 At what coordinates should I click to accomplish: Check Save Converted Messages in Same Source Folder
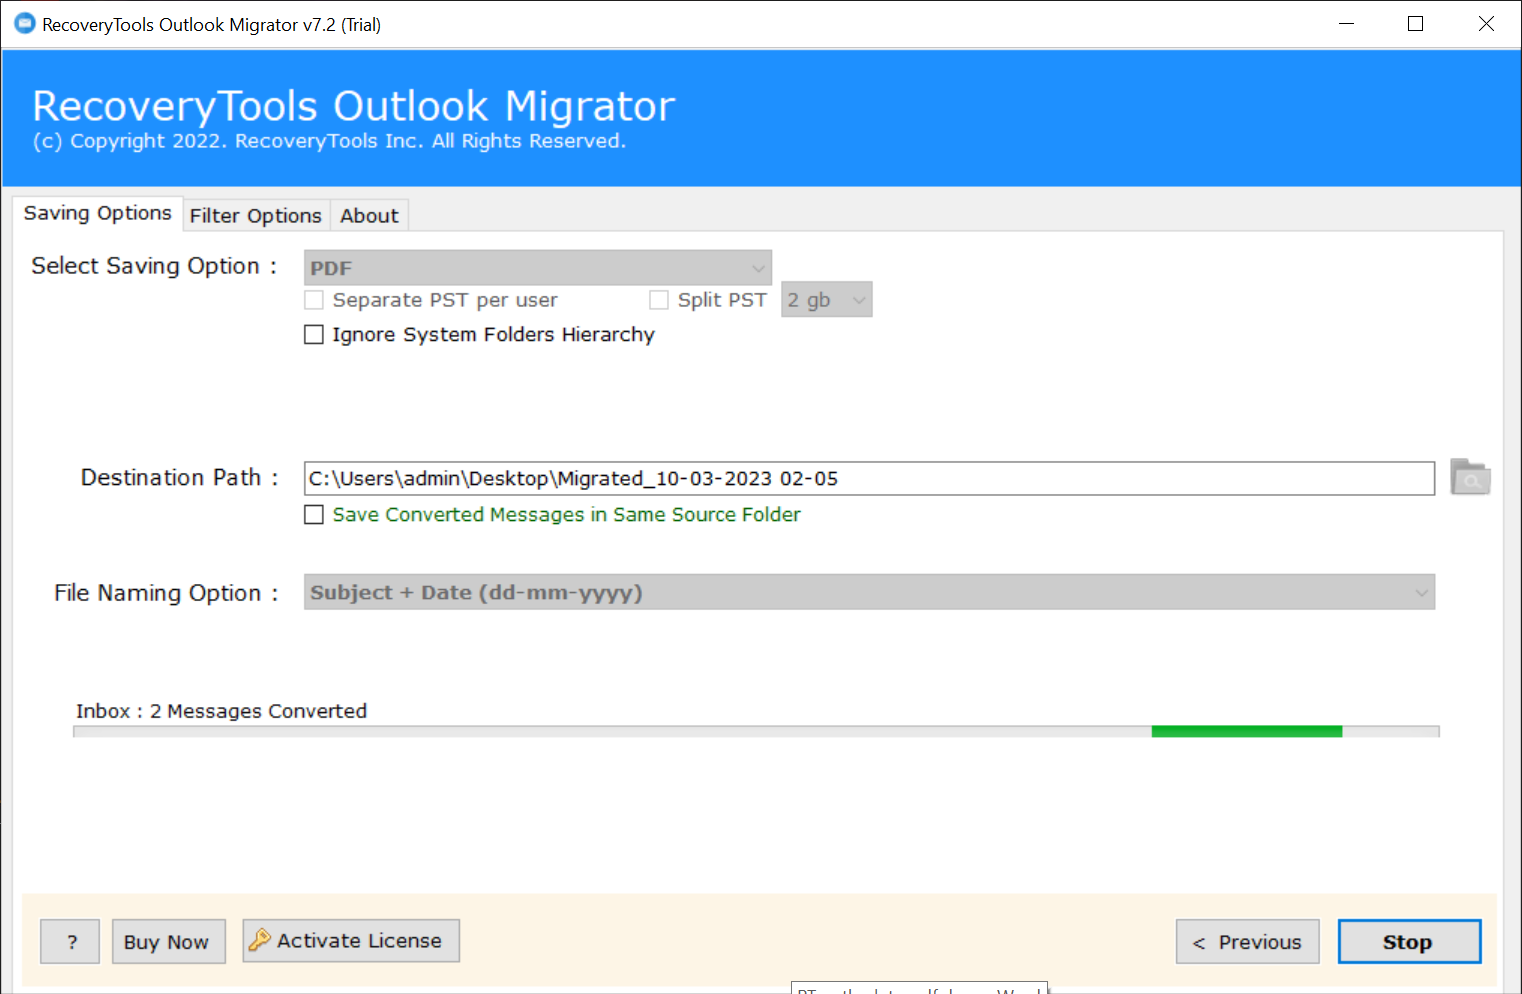click(x=314, y=515)
